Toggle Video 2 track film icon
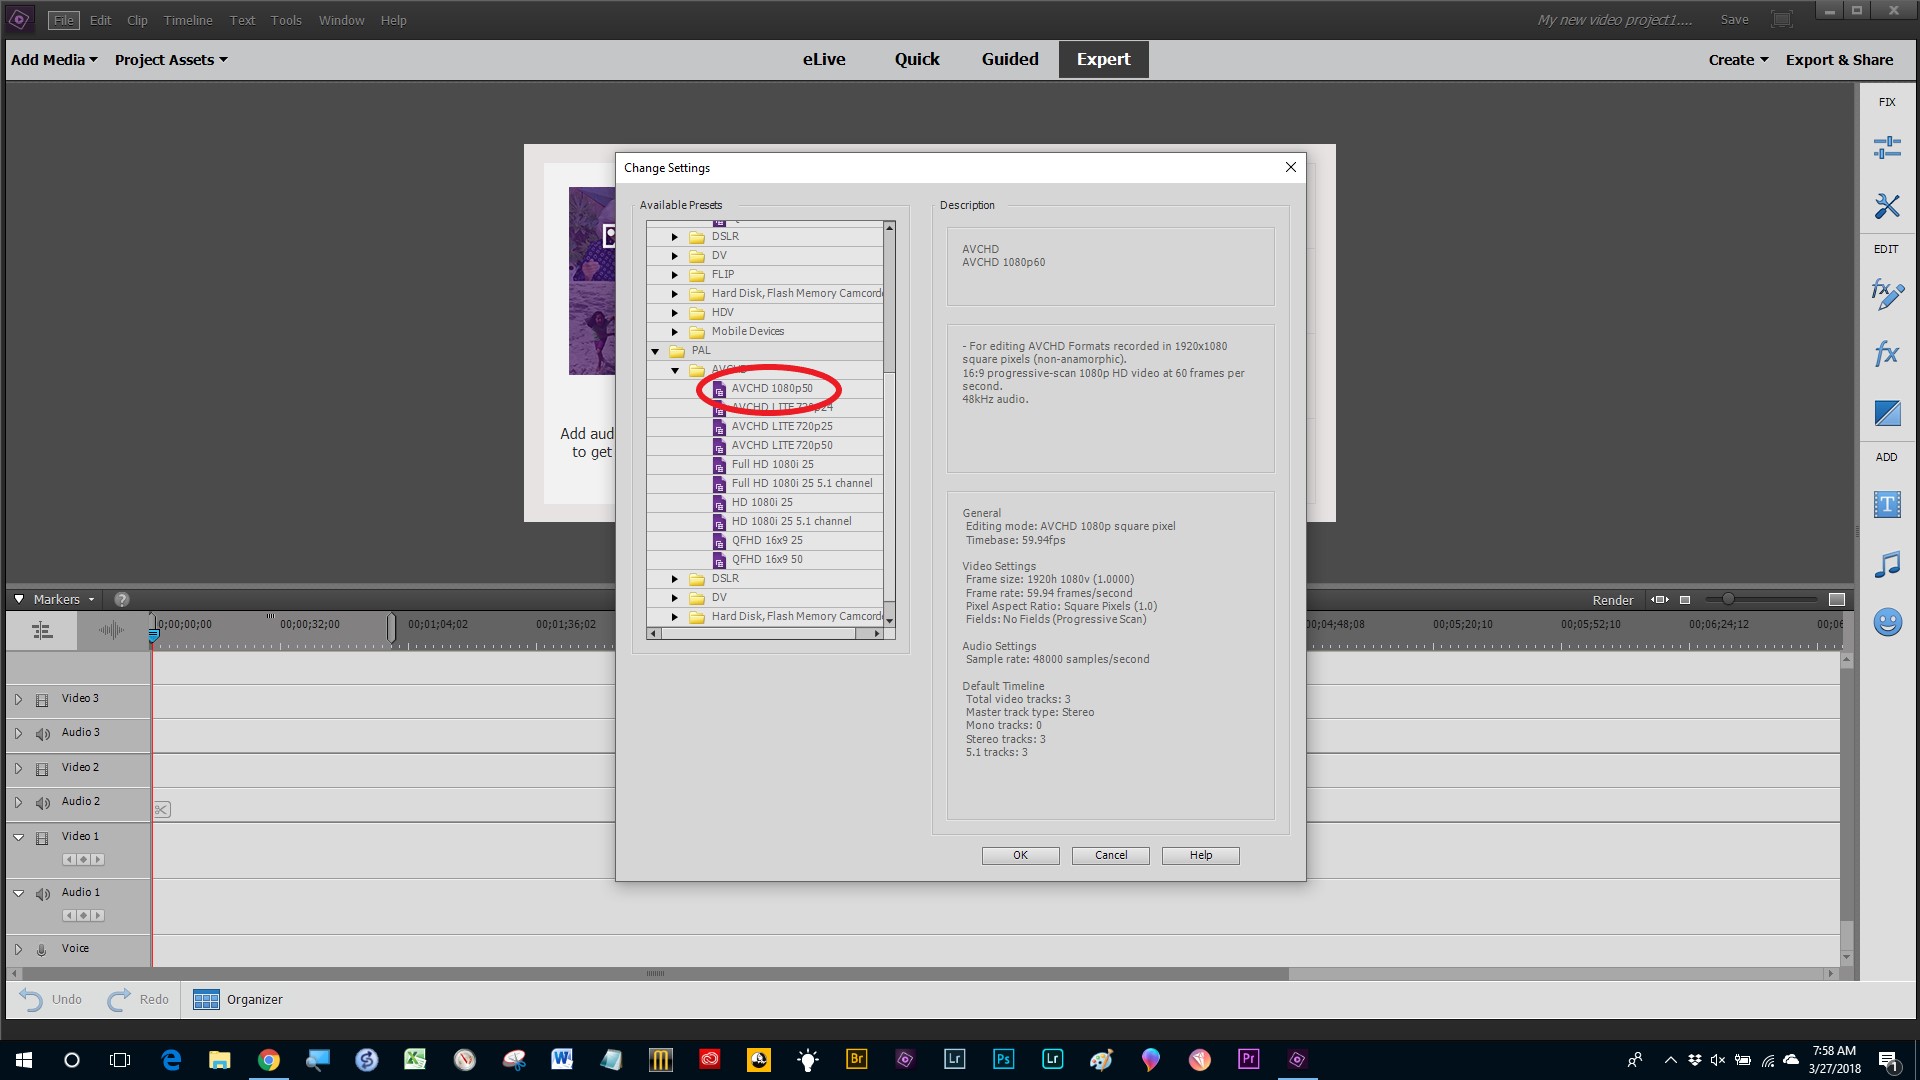1920x1080 pixels. pos(42,769)
